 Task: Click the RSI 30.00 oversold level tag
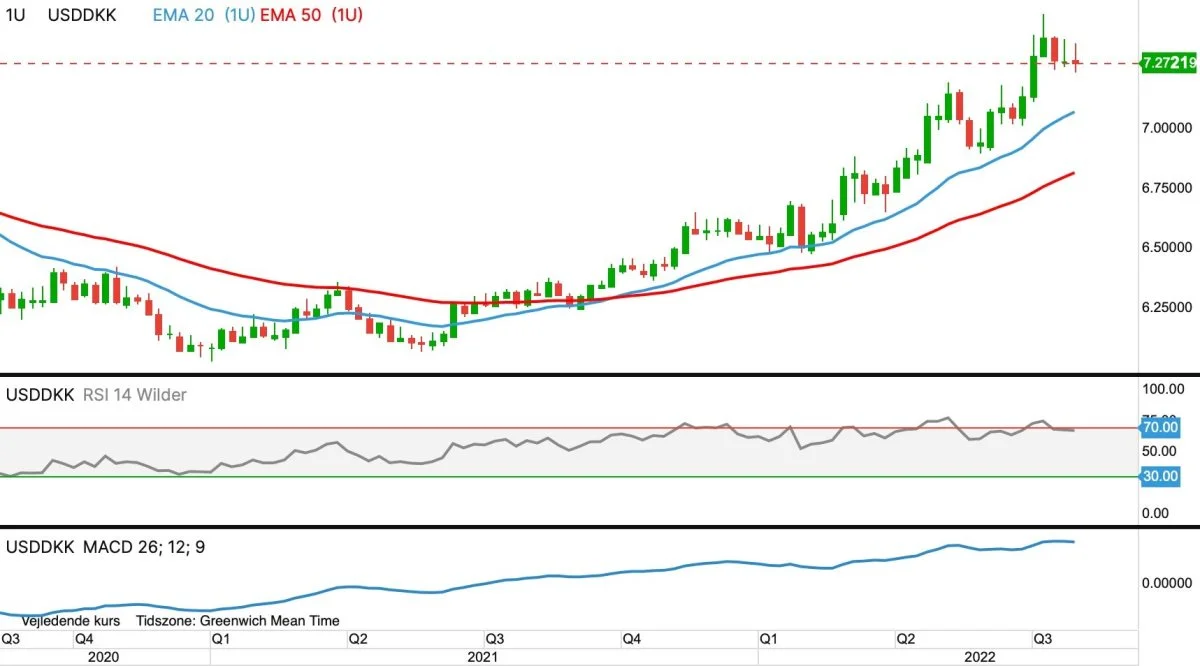1161,477
